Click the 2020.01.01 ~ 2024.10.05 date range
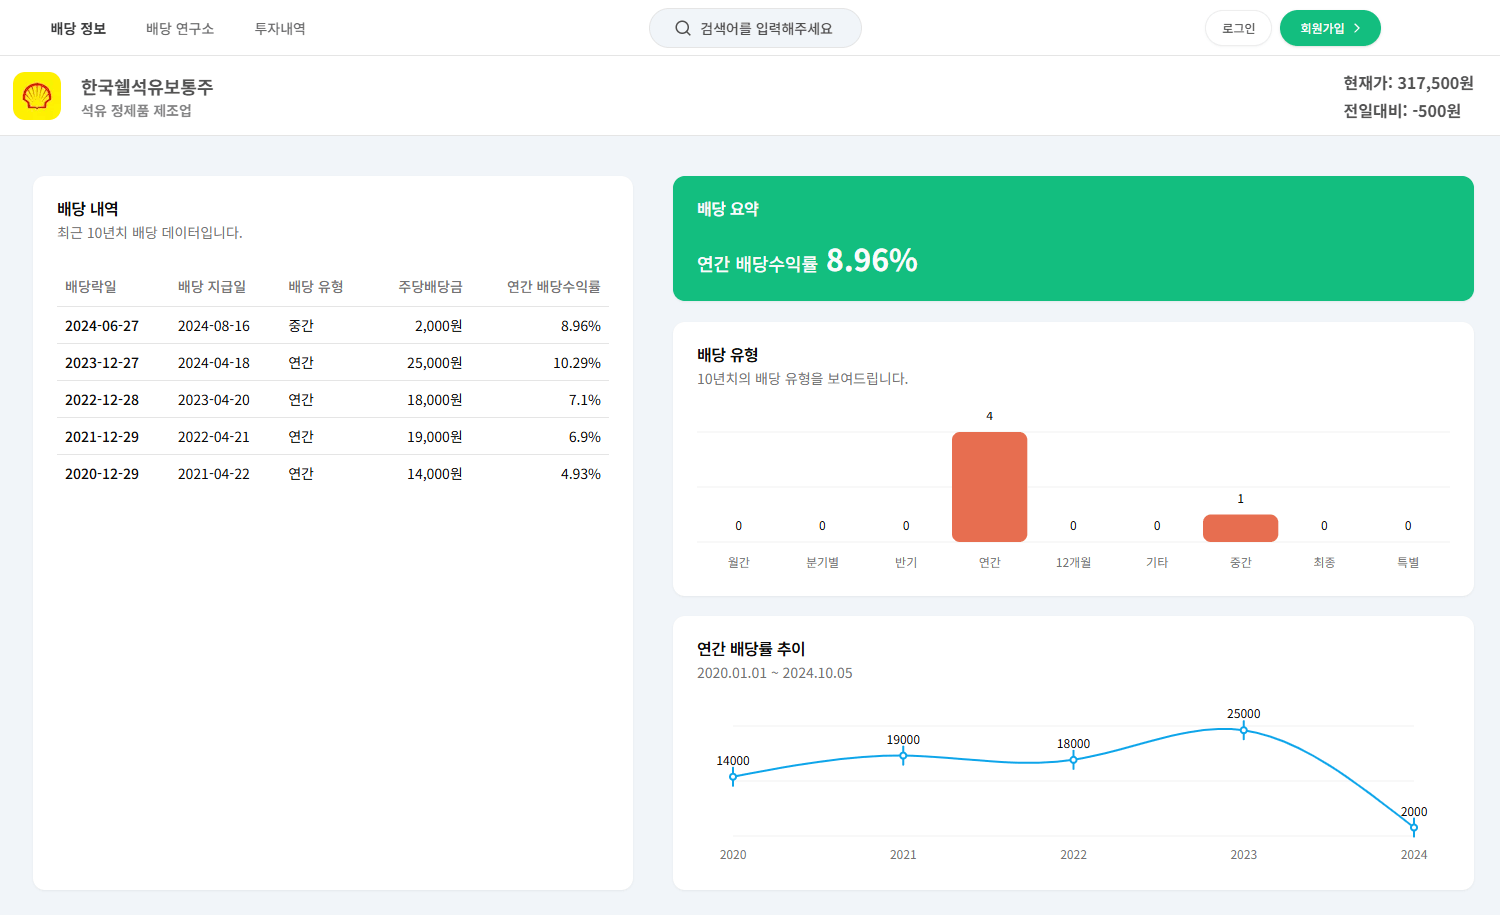This screenshot has width=1500, height=915. pyautogui.click(x=775, y=673)
